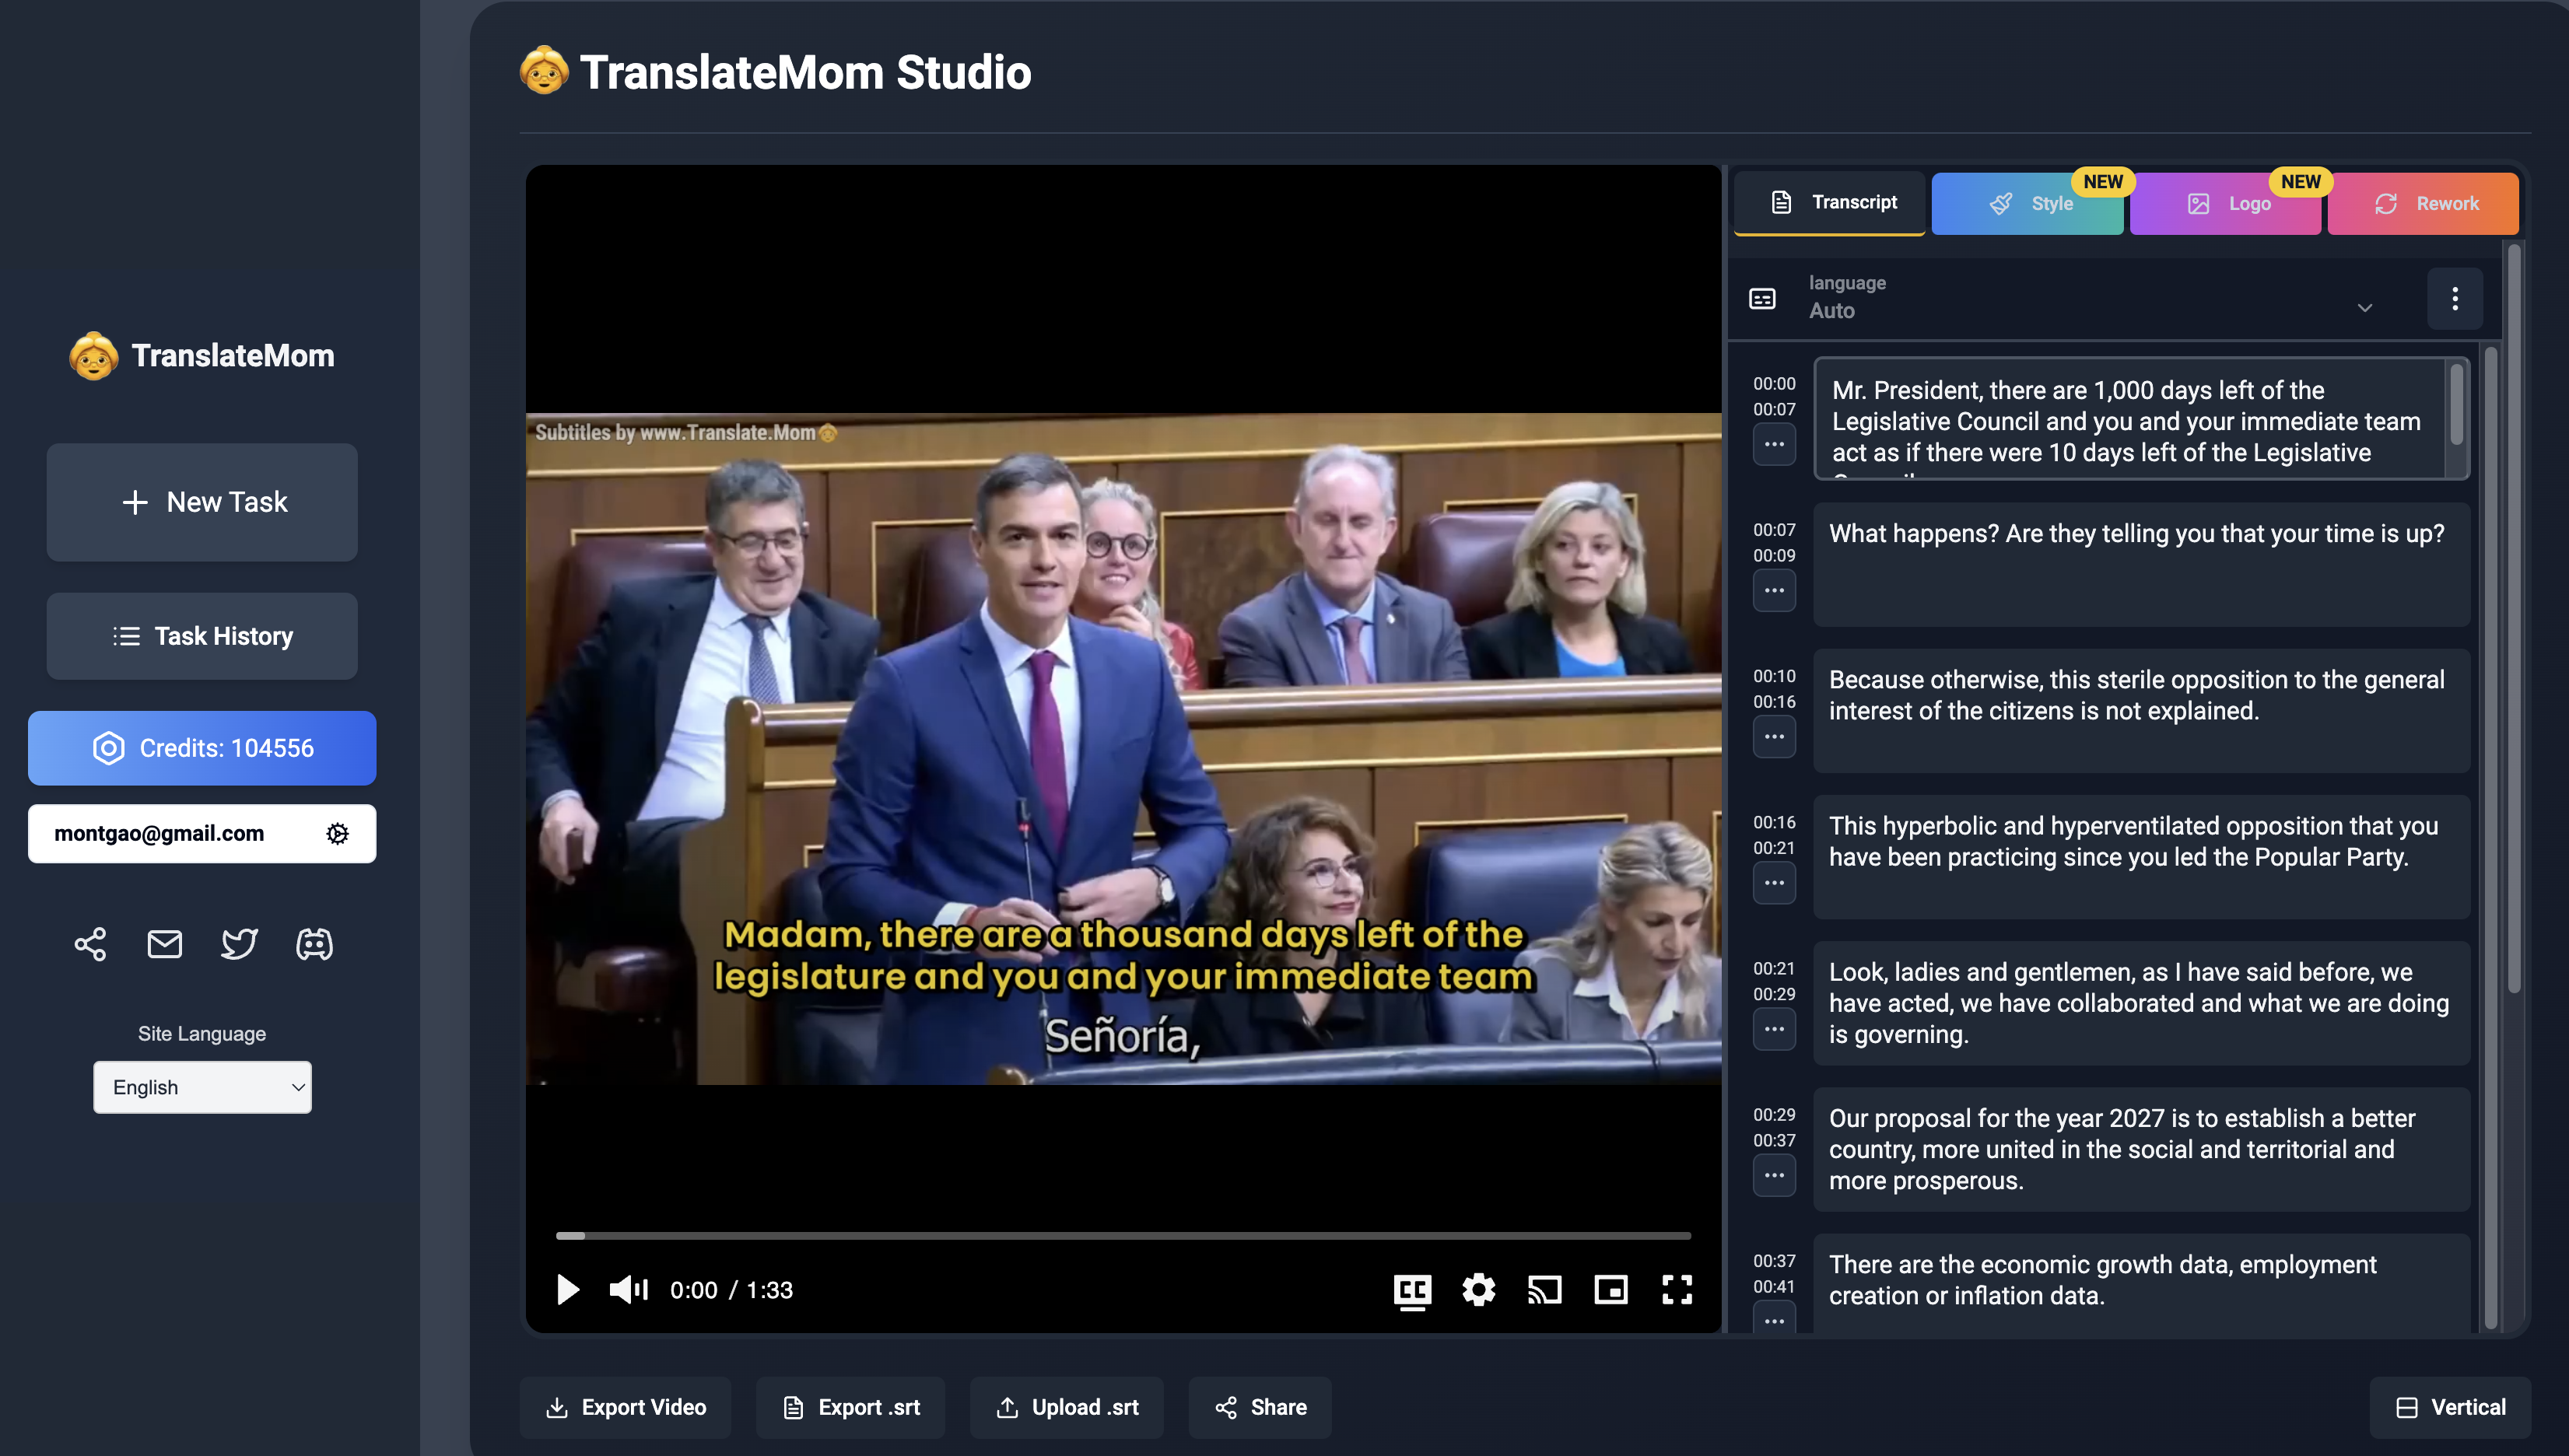This screenshot has height=1456, width=2569.
Task: Click the New Task button
Action: coord(202,502)
